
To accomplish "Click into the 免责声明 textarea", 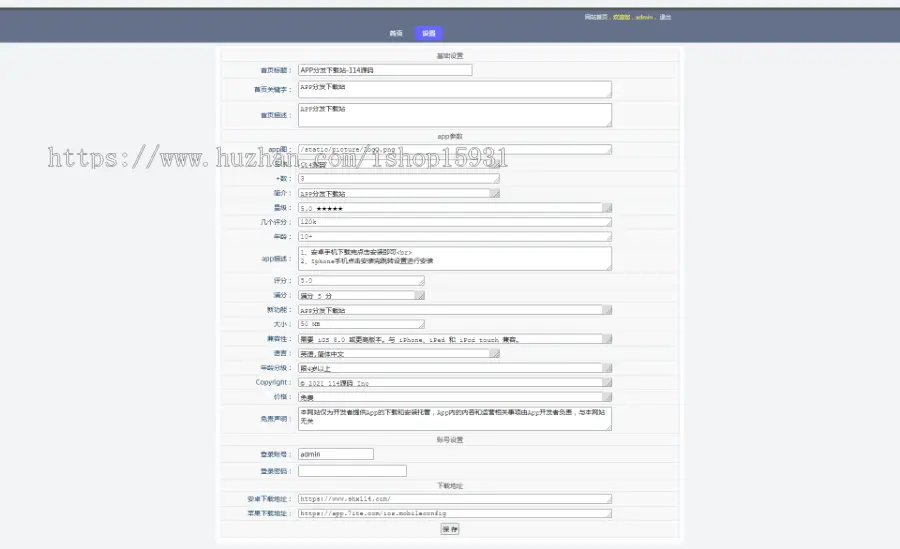I will coord(455,419).
